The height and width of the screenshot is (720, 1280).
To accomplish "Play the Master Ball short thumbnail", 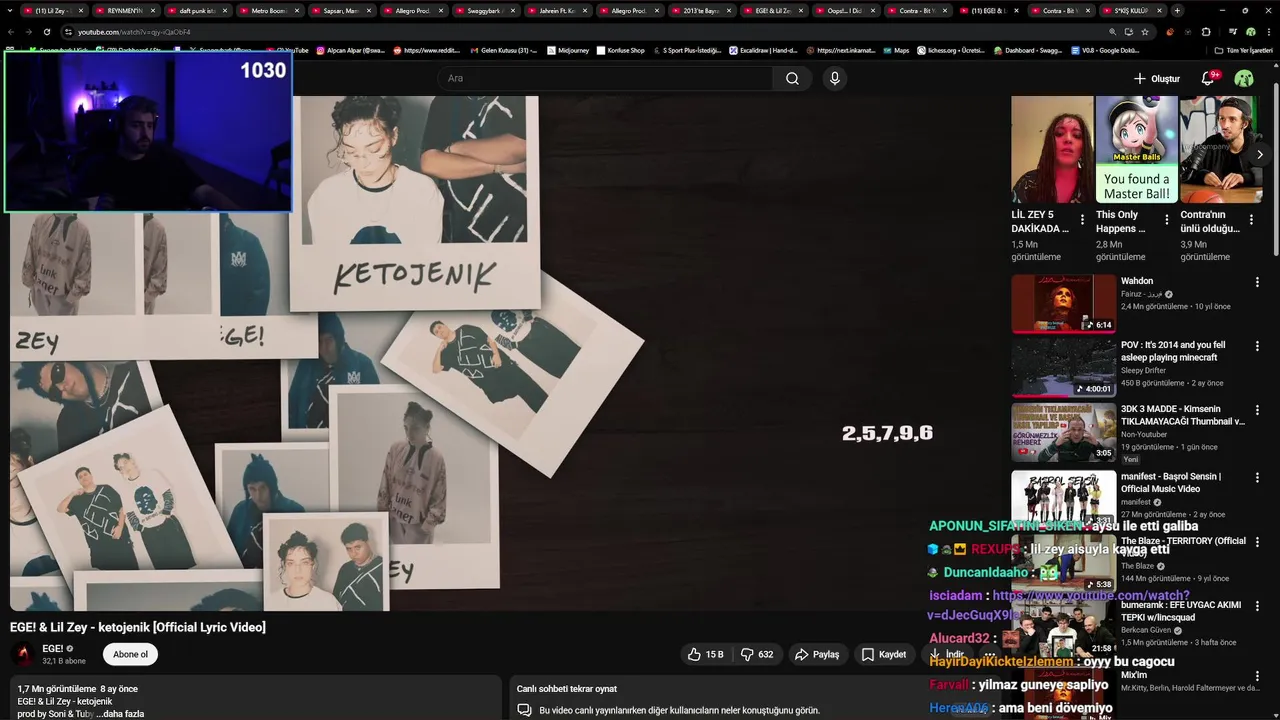I will tap(1137, 149).
